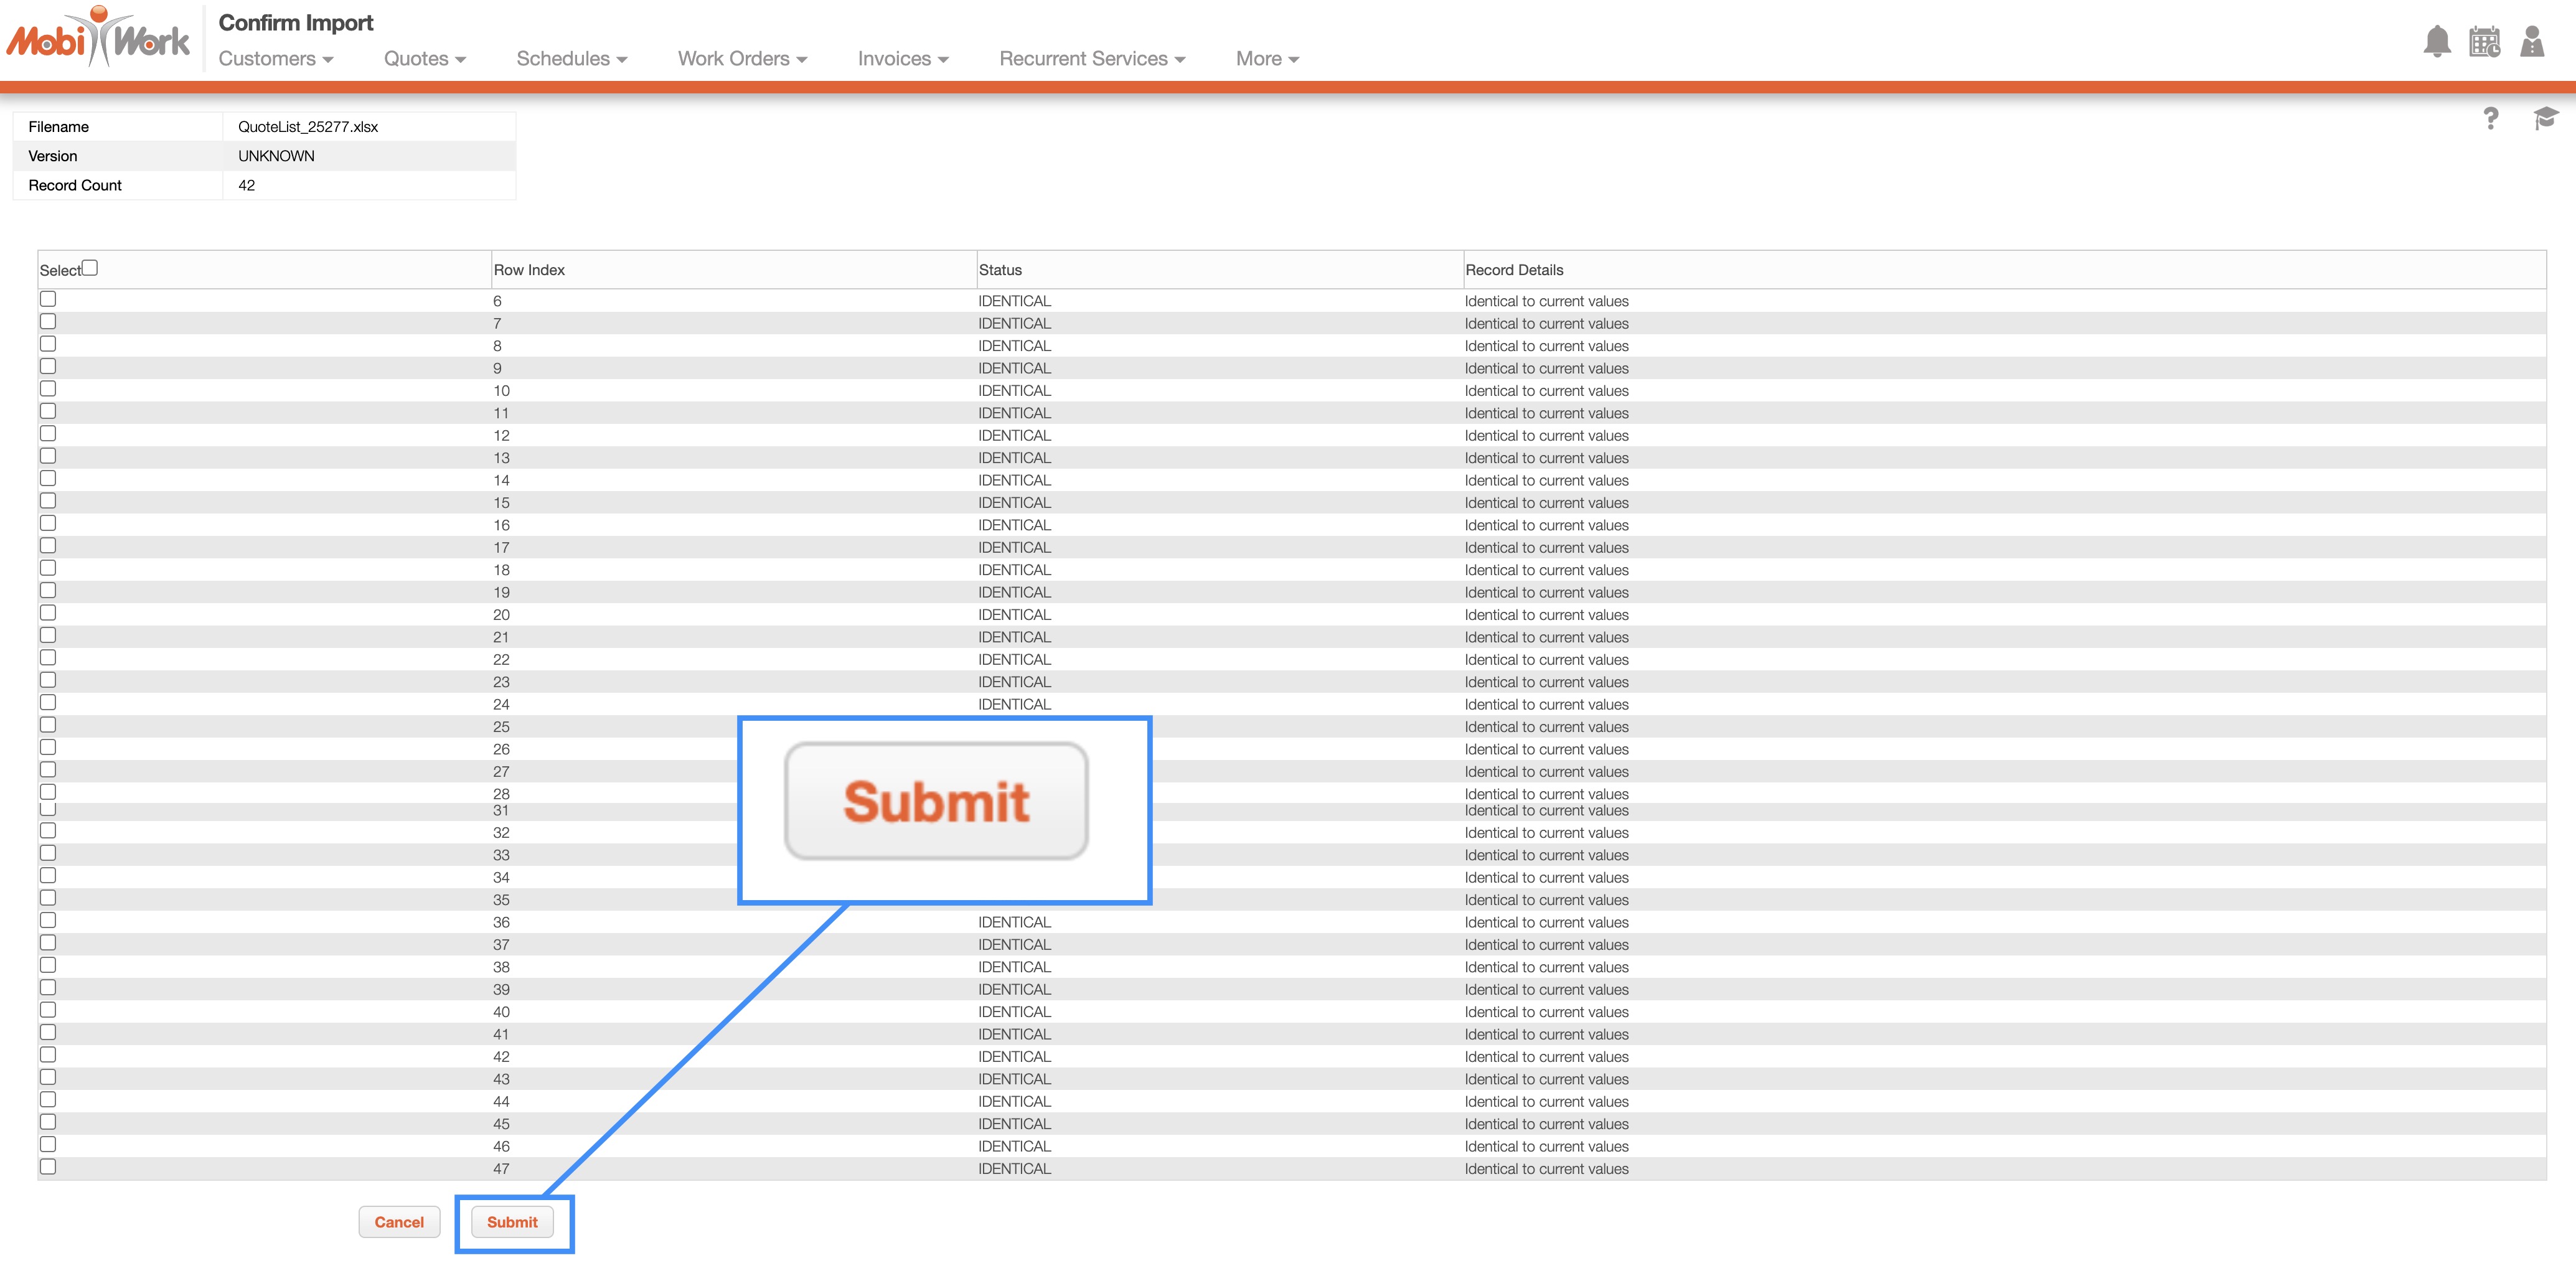Check the box for row index 6
2576x1286 pixels.
pos(48,299)
